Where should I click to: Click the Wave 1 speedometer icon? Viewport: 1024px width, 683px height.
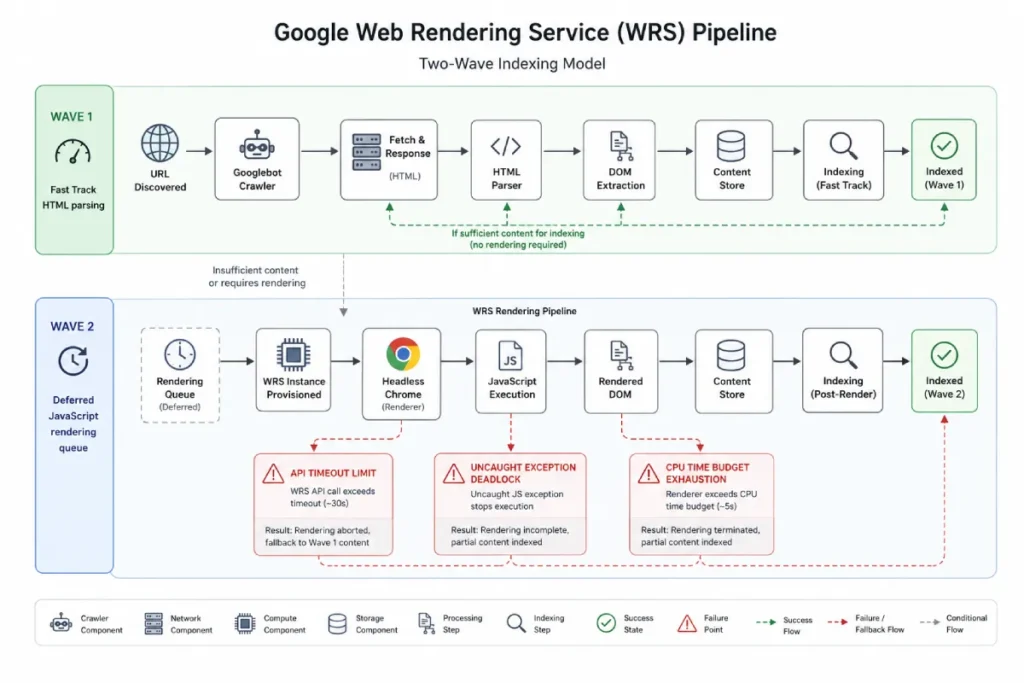coord(72,151)
